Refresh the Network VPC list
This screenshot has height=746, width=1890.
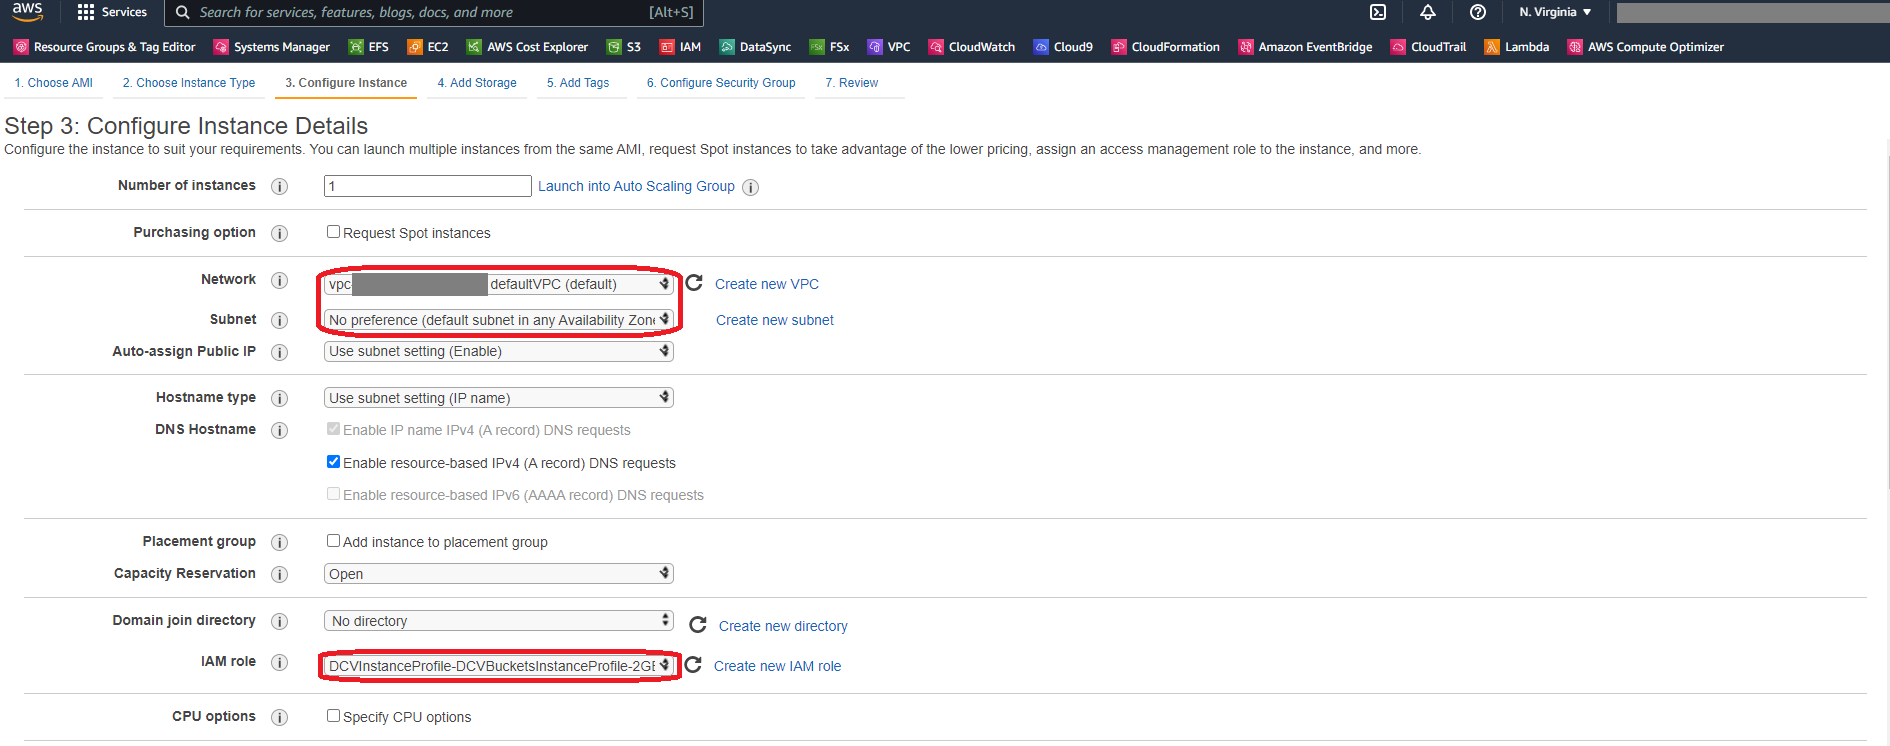click(x=694, y=283)
